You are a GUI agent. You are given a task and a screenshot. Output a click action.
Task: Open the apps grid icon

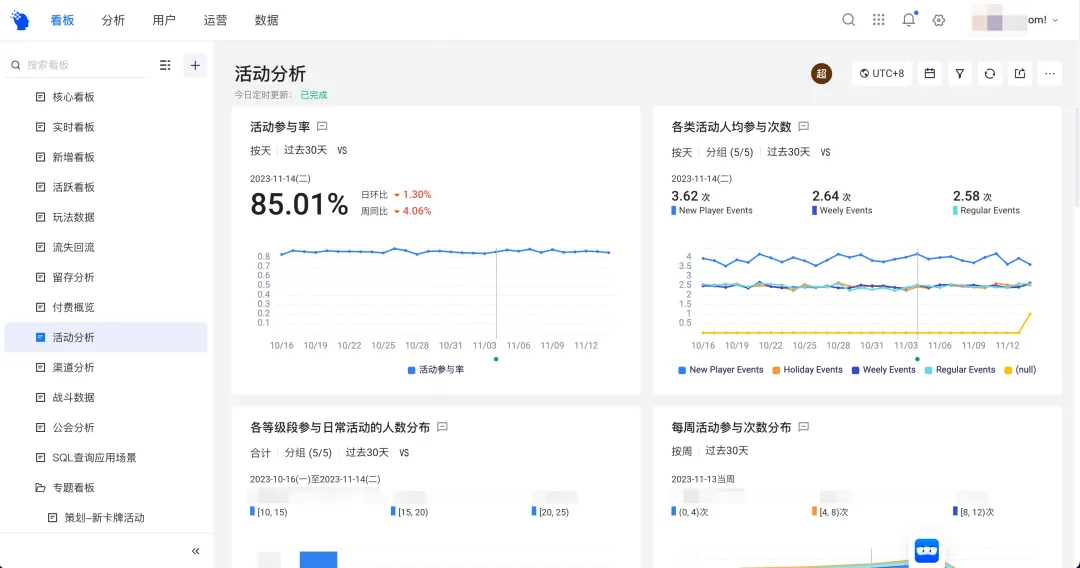tap(878, 20)
